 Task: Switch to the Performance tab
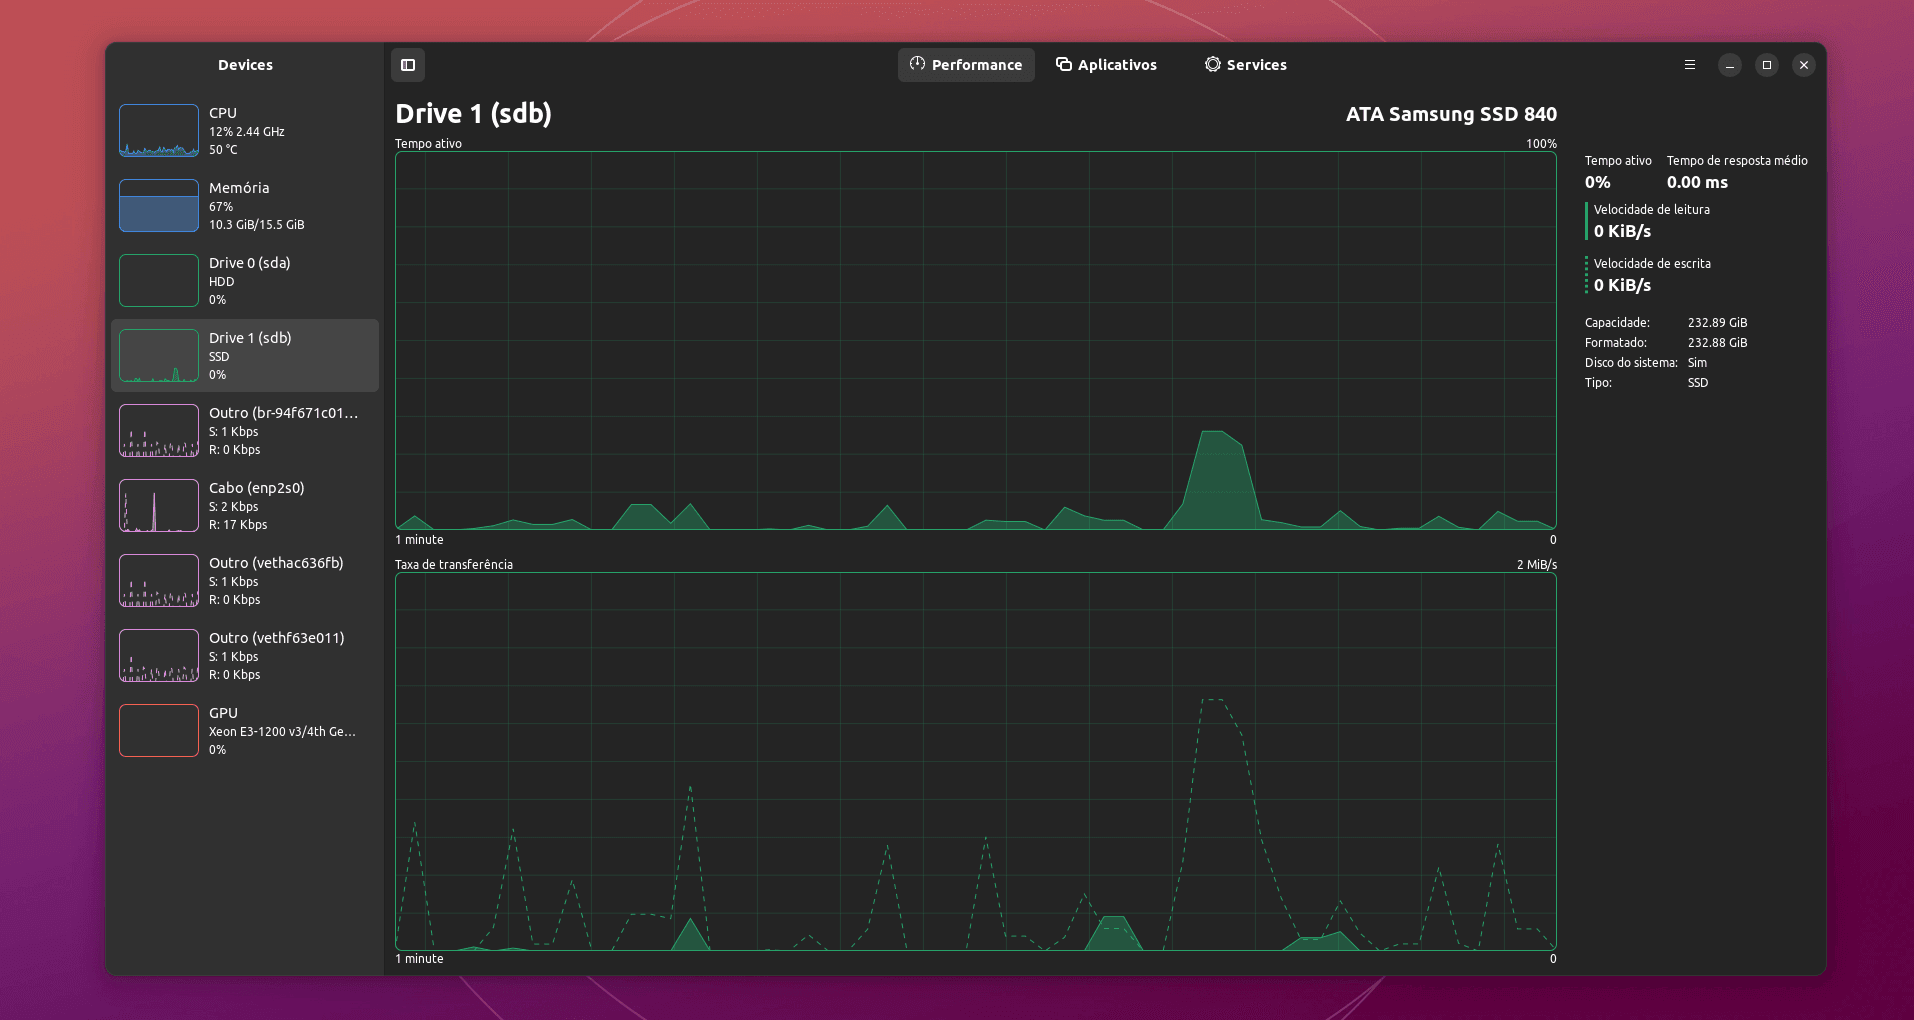pyautogui.click(x=966, y=65)
